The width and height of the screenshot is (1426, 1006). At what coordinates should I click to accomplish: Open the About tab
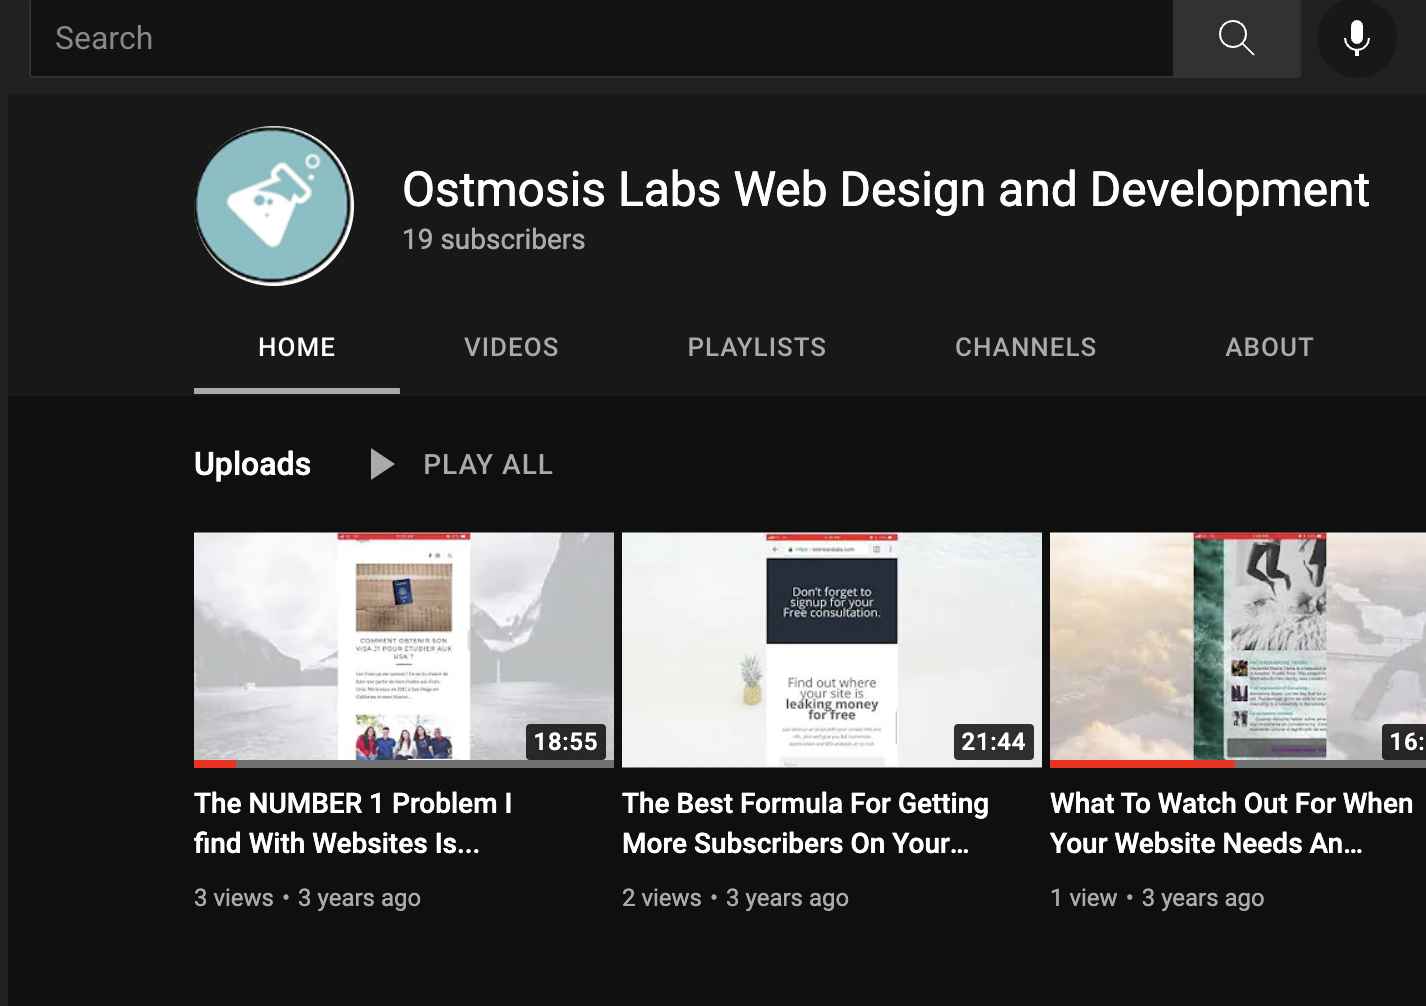[1270, 347]
